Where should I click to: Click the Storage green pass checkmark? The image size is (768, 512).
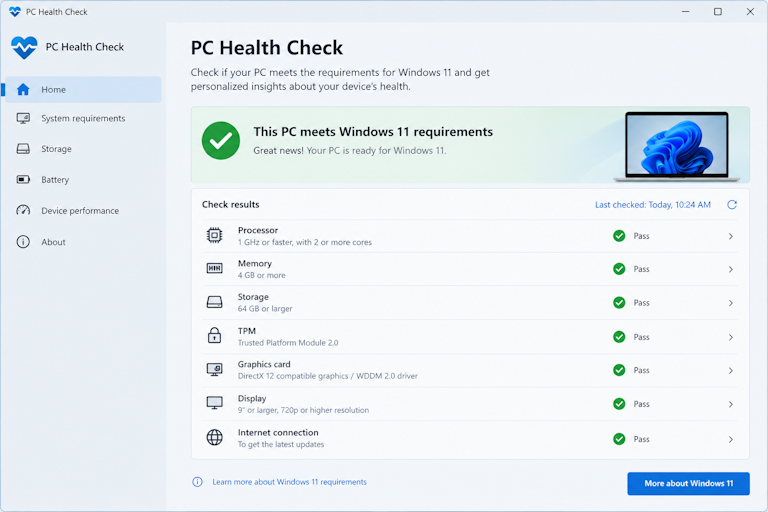(619, 303)
